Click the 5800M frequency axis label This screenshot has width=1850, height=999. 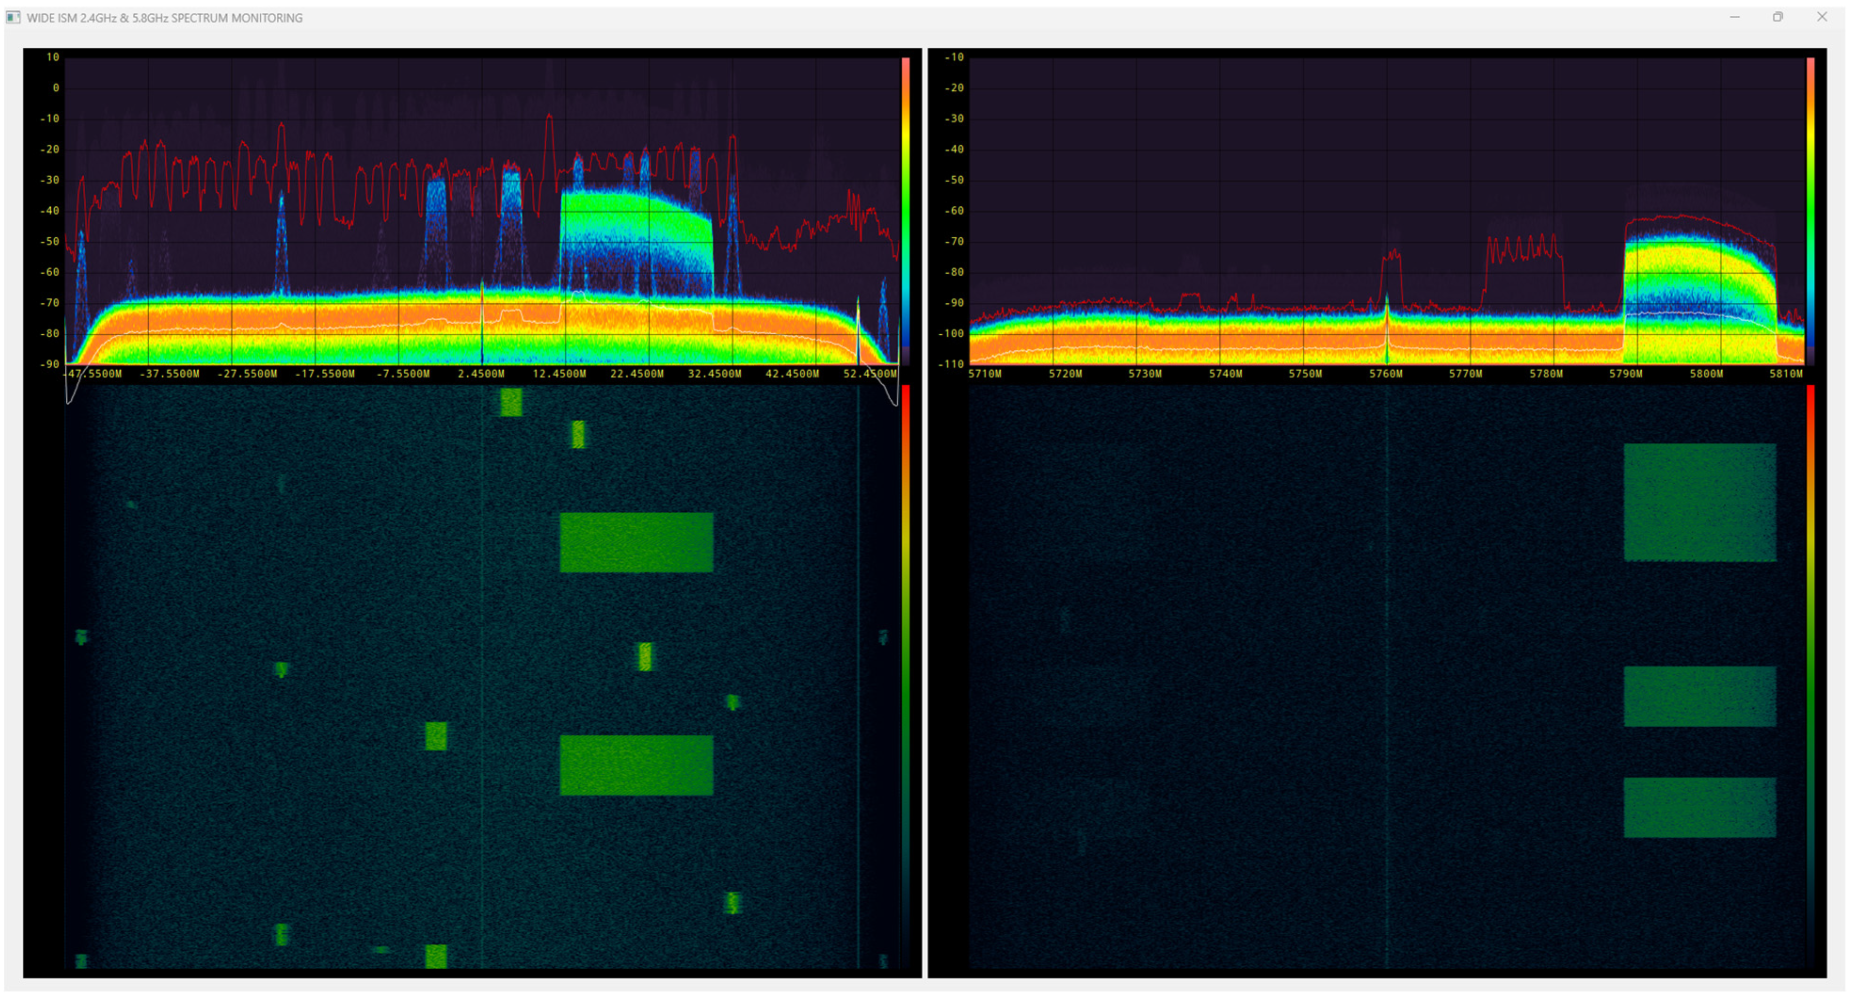click(1706, 374)
